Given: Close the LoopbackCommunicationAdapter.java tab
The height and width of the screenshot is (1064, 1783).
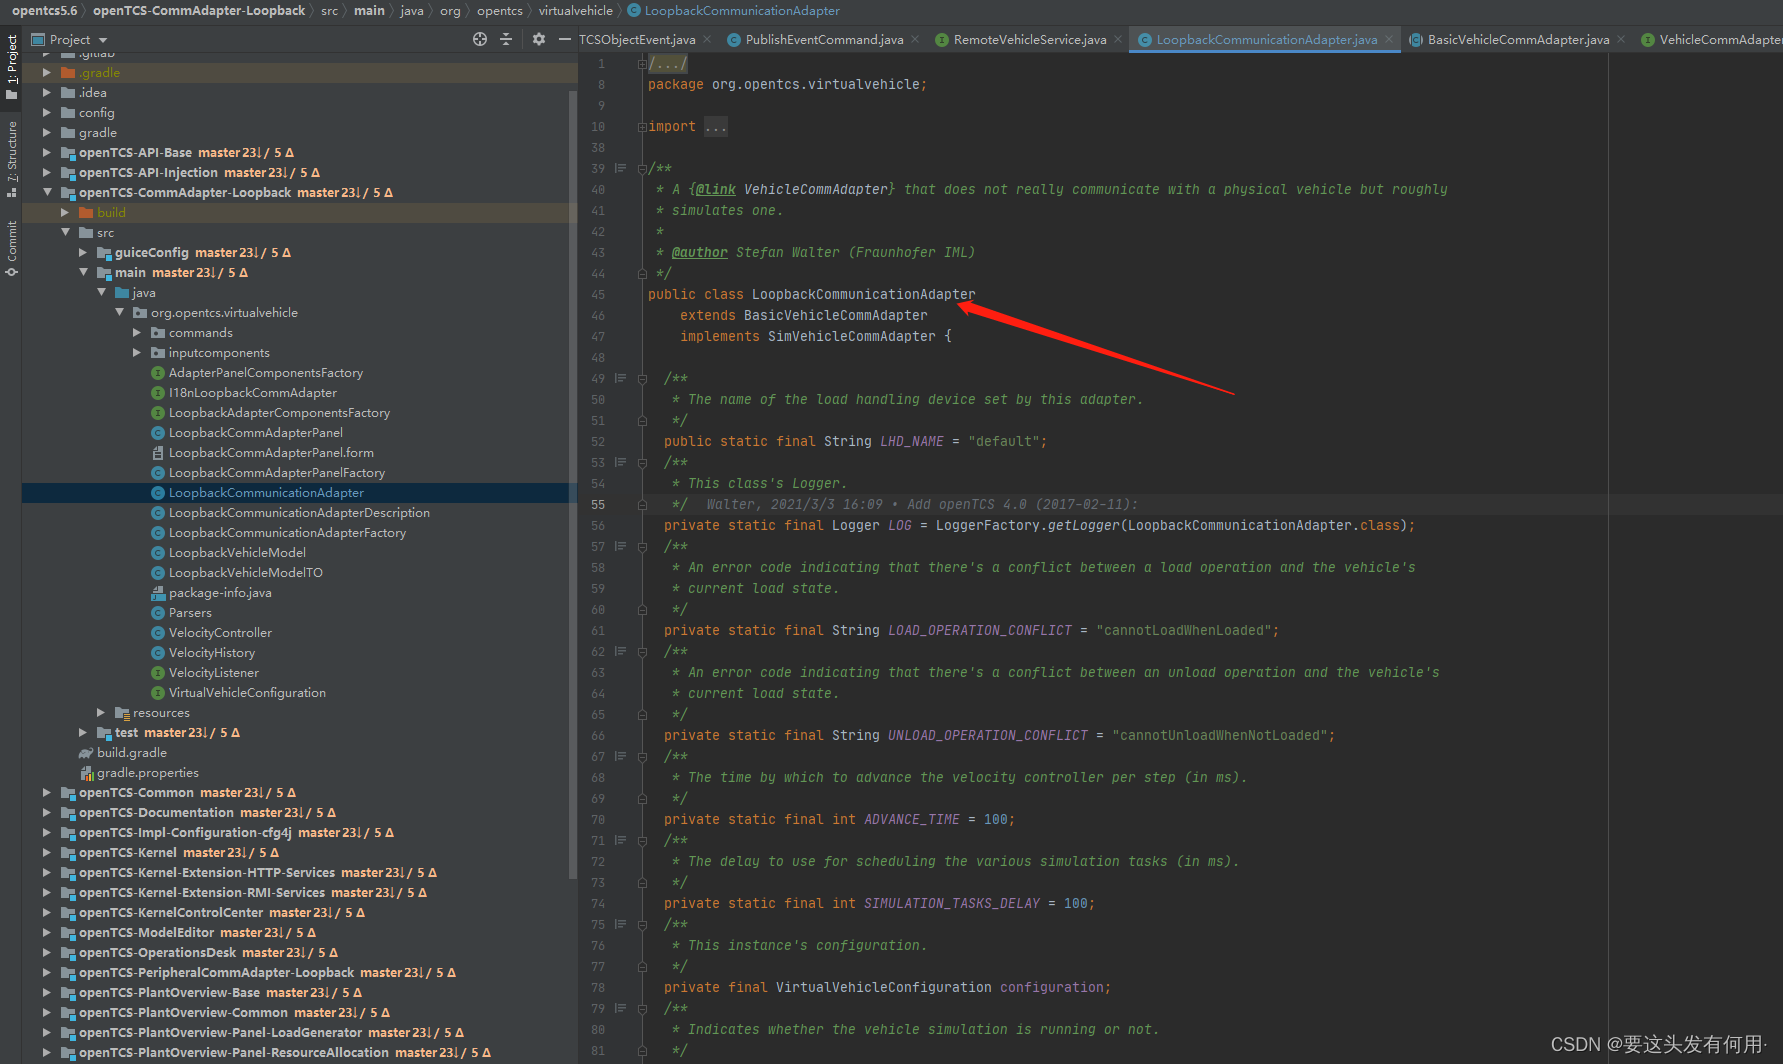Looking at the screenshot, I should coord(1389,40).
